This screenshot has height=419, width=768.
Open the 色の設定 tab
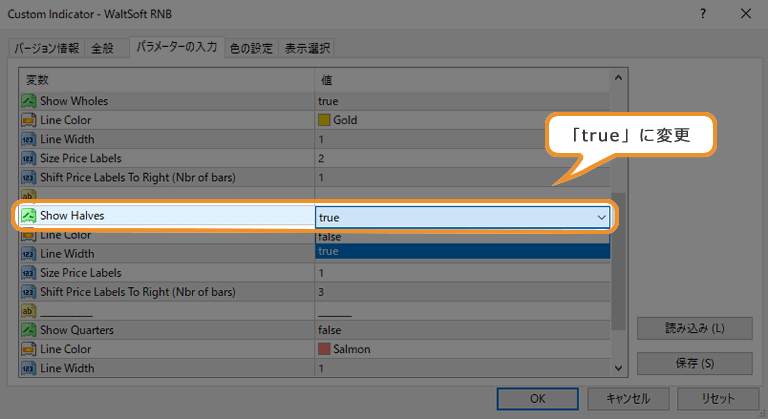point(251,48)
